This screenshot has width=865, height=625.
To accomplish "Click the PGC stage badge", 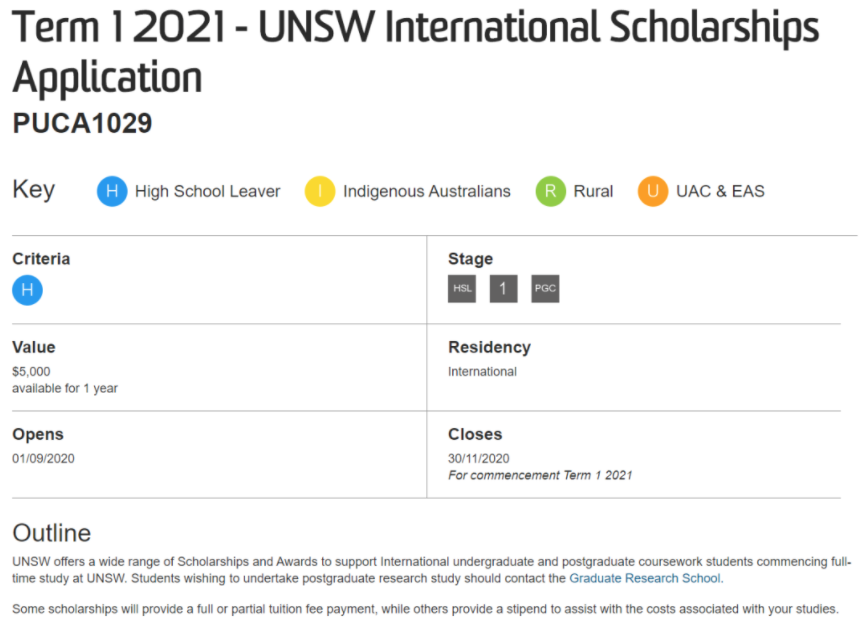I will click(545, 289).
